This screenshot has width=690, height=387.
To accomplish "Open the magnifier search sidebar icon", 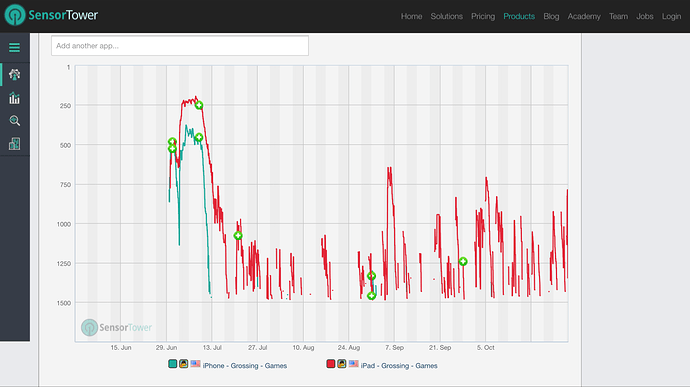I will (15, 121).
